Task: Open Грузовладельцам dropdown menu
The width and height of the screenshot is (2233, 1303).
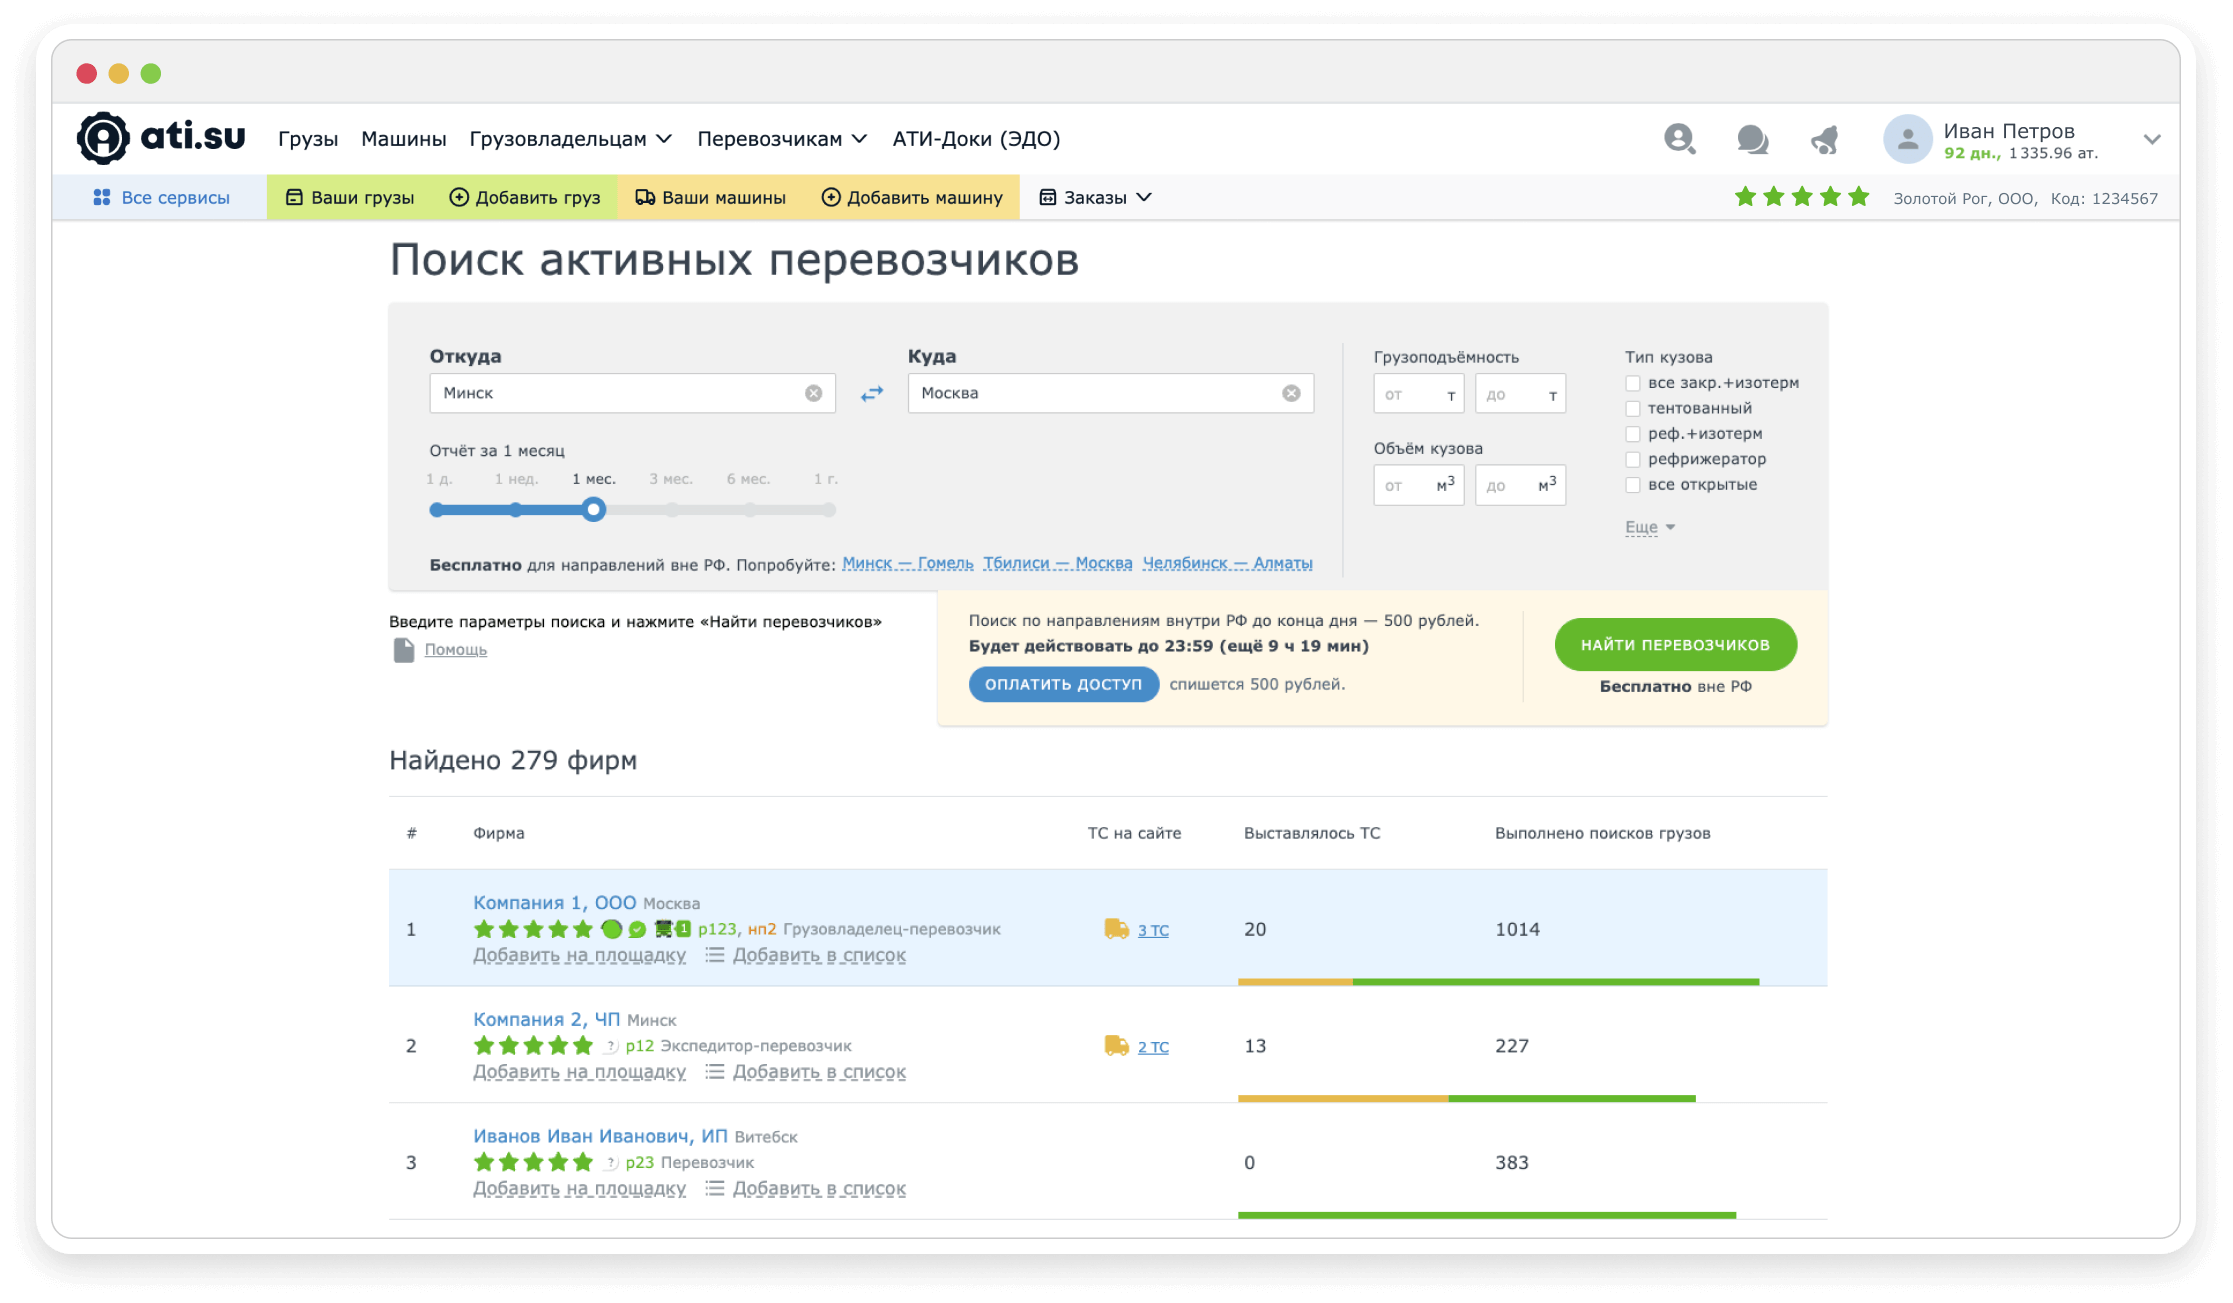Action: (x=571, y=139)
